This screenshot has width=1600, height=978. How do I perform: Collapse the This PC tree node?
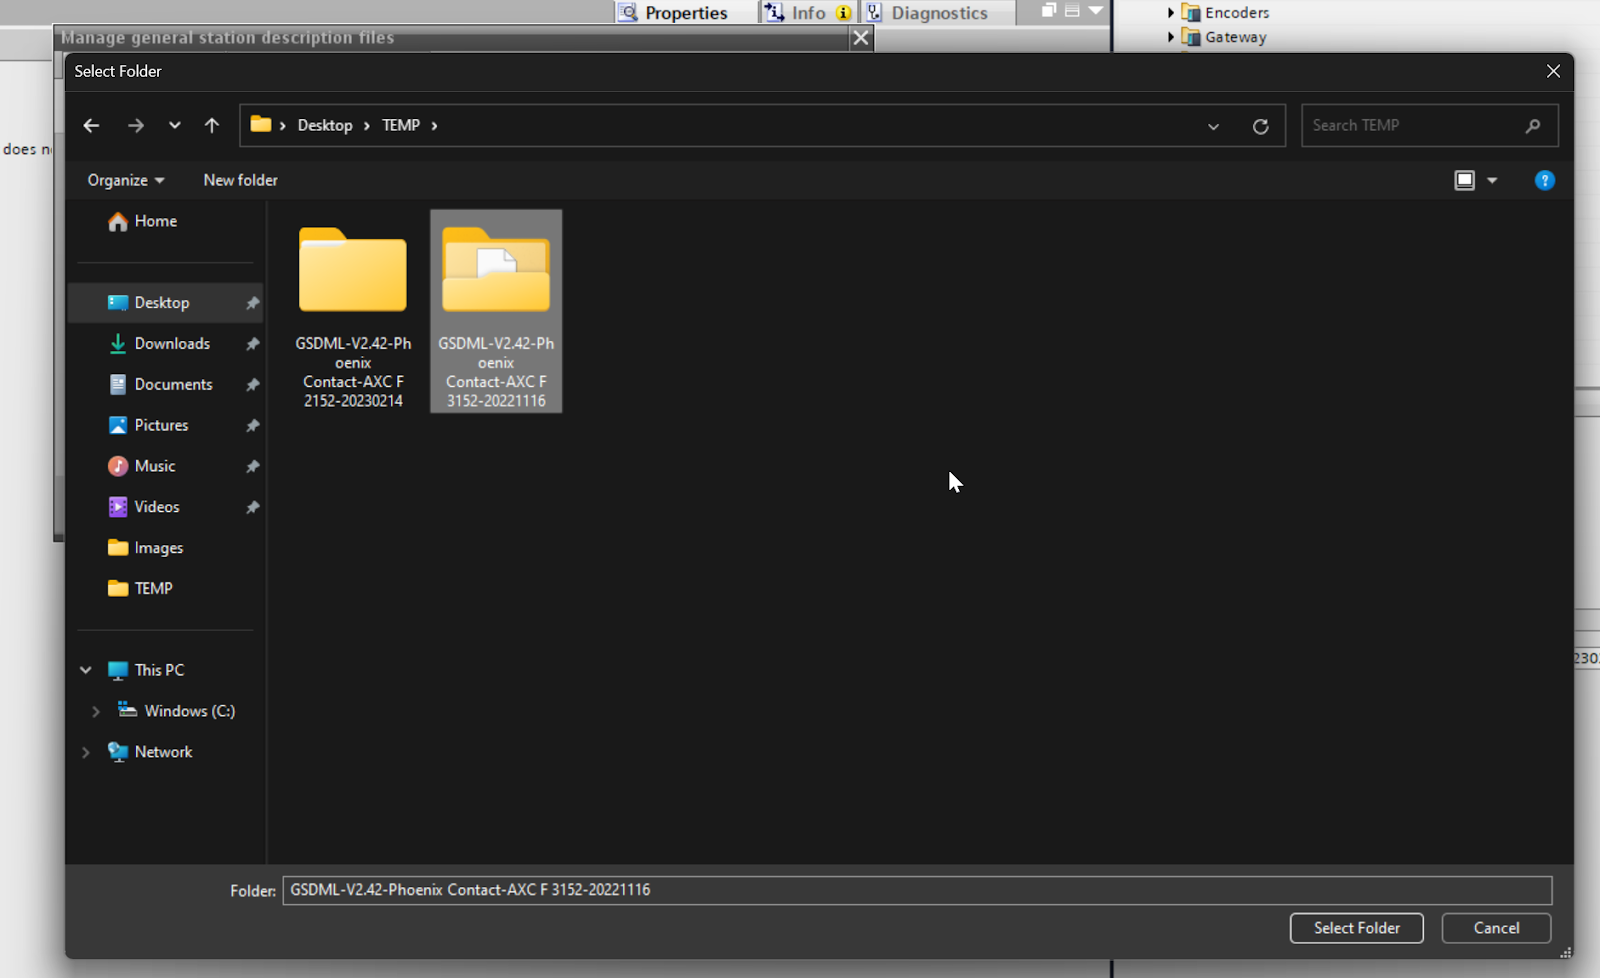pyautogui.click(x=86, y=670)
